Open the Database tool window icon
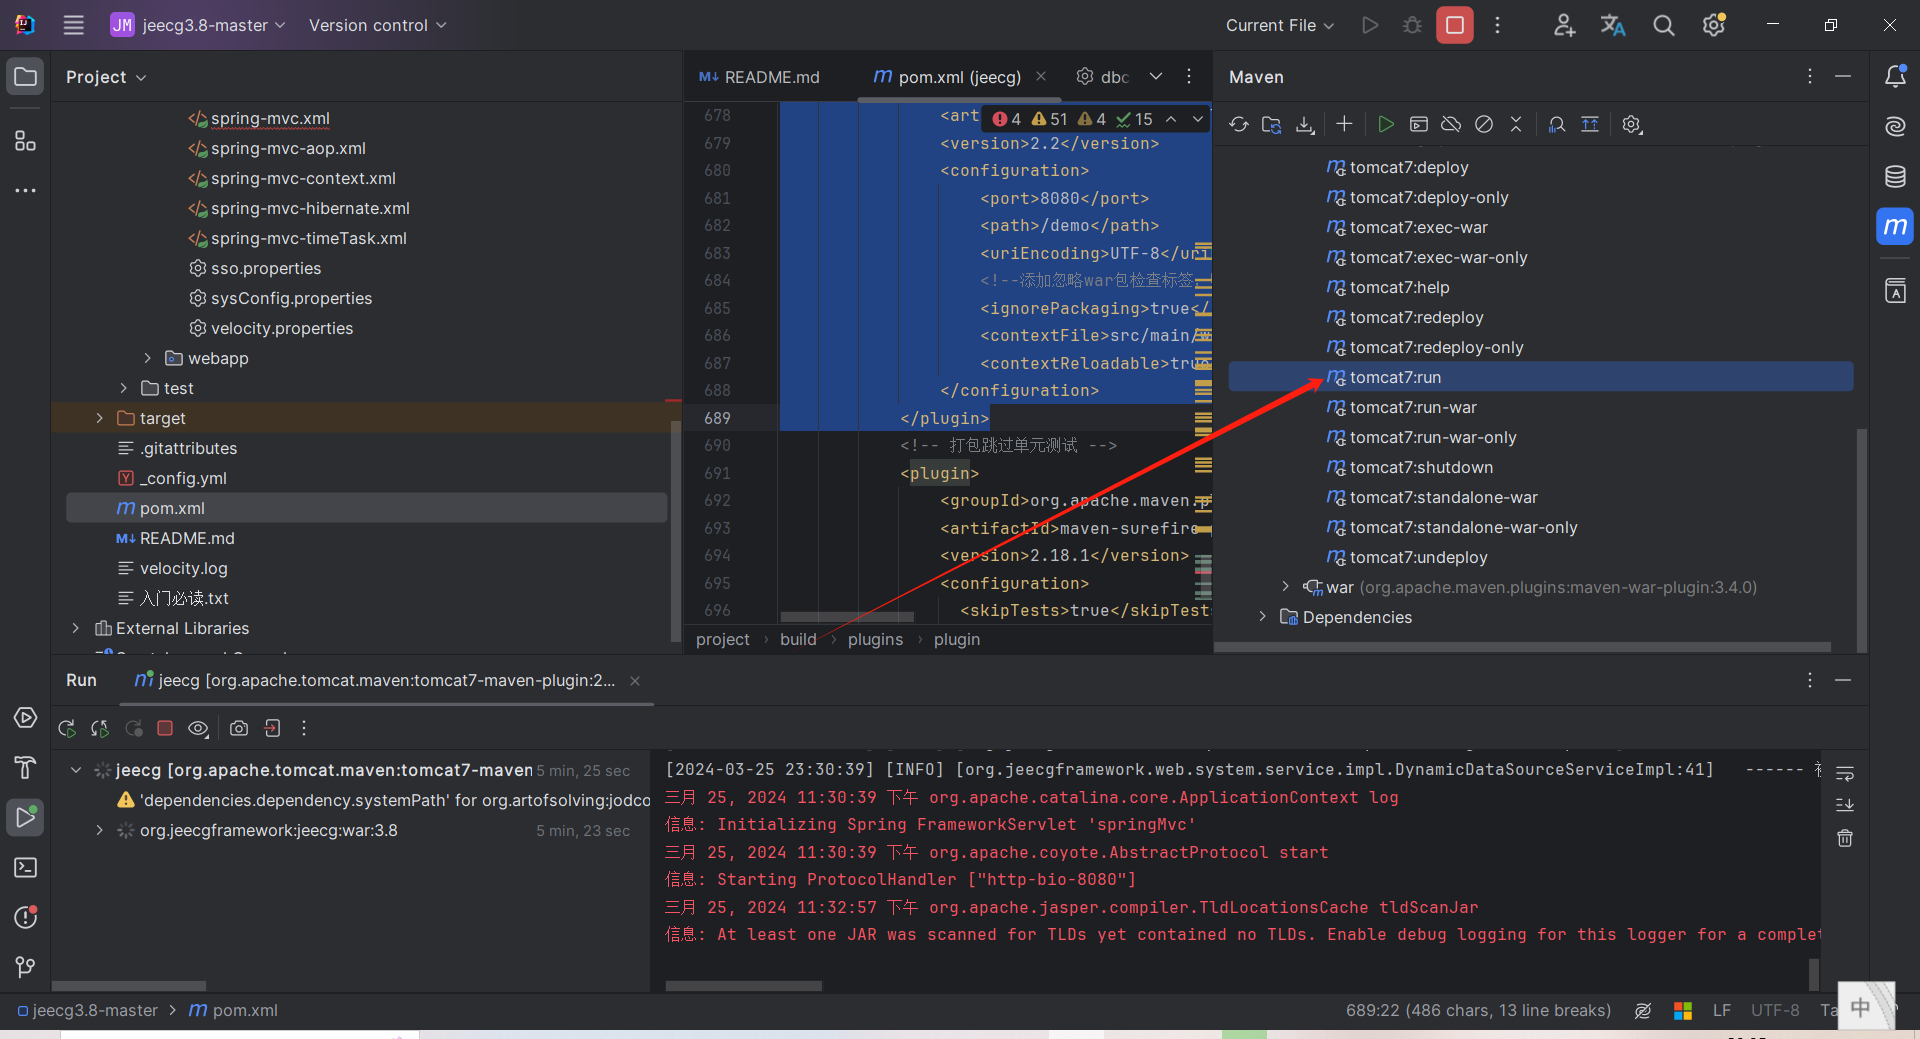This screenshot has width=1920, height=1039. (x=1895, y=177)
